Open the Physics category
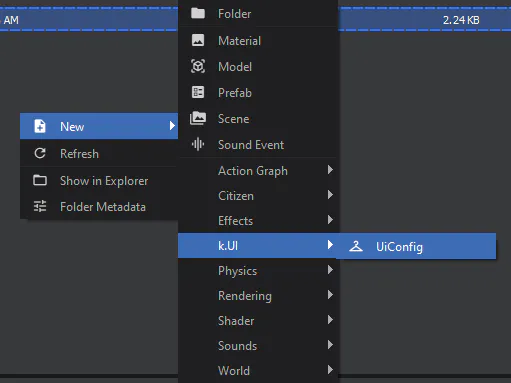Image resolution: width=511 pixels, height=383 pixels. pyautogui.click(x=258, y=270)
